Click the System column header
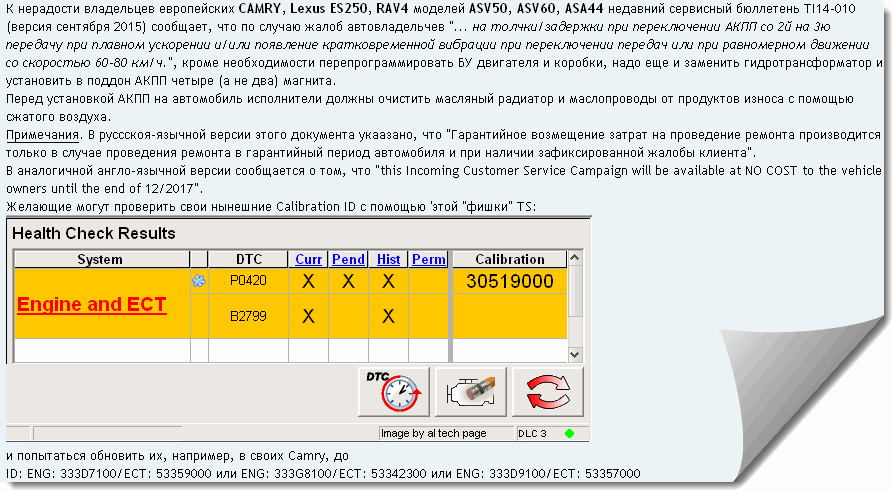The width and height of the screenshot is (893, 491). (x=100, y=259)
